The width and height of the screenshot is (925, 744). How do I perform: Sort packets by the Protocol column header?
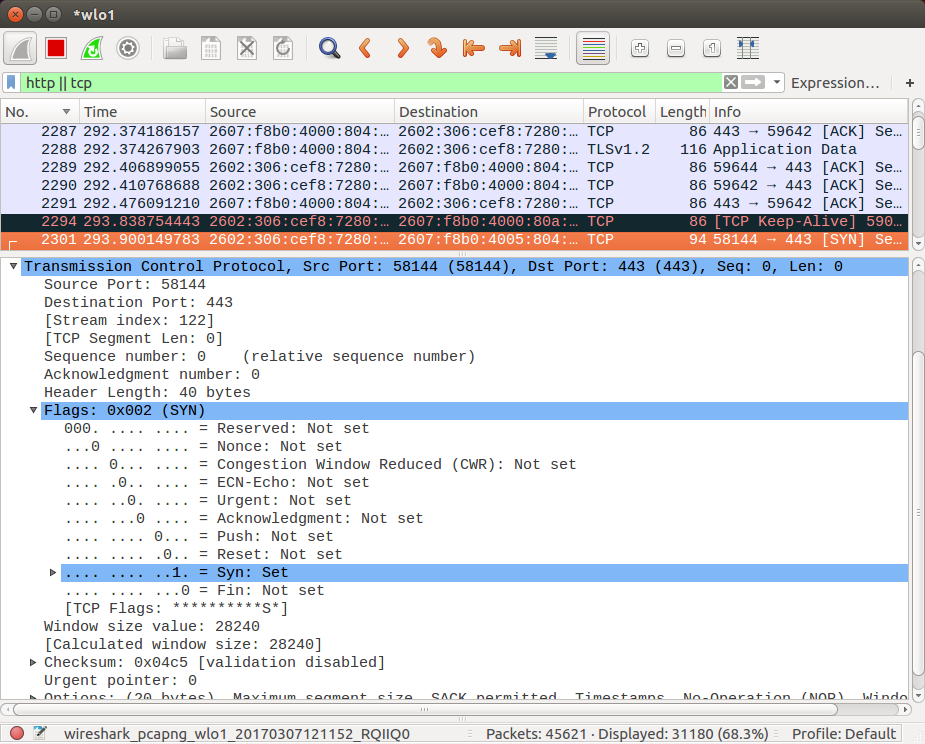(619, 112)
